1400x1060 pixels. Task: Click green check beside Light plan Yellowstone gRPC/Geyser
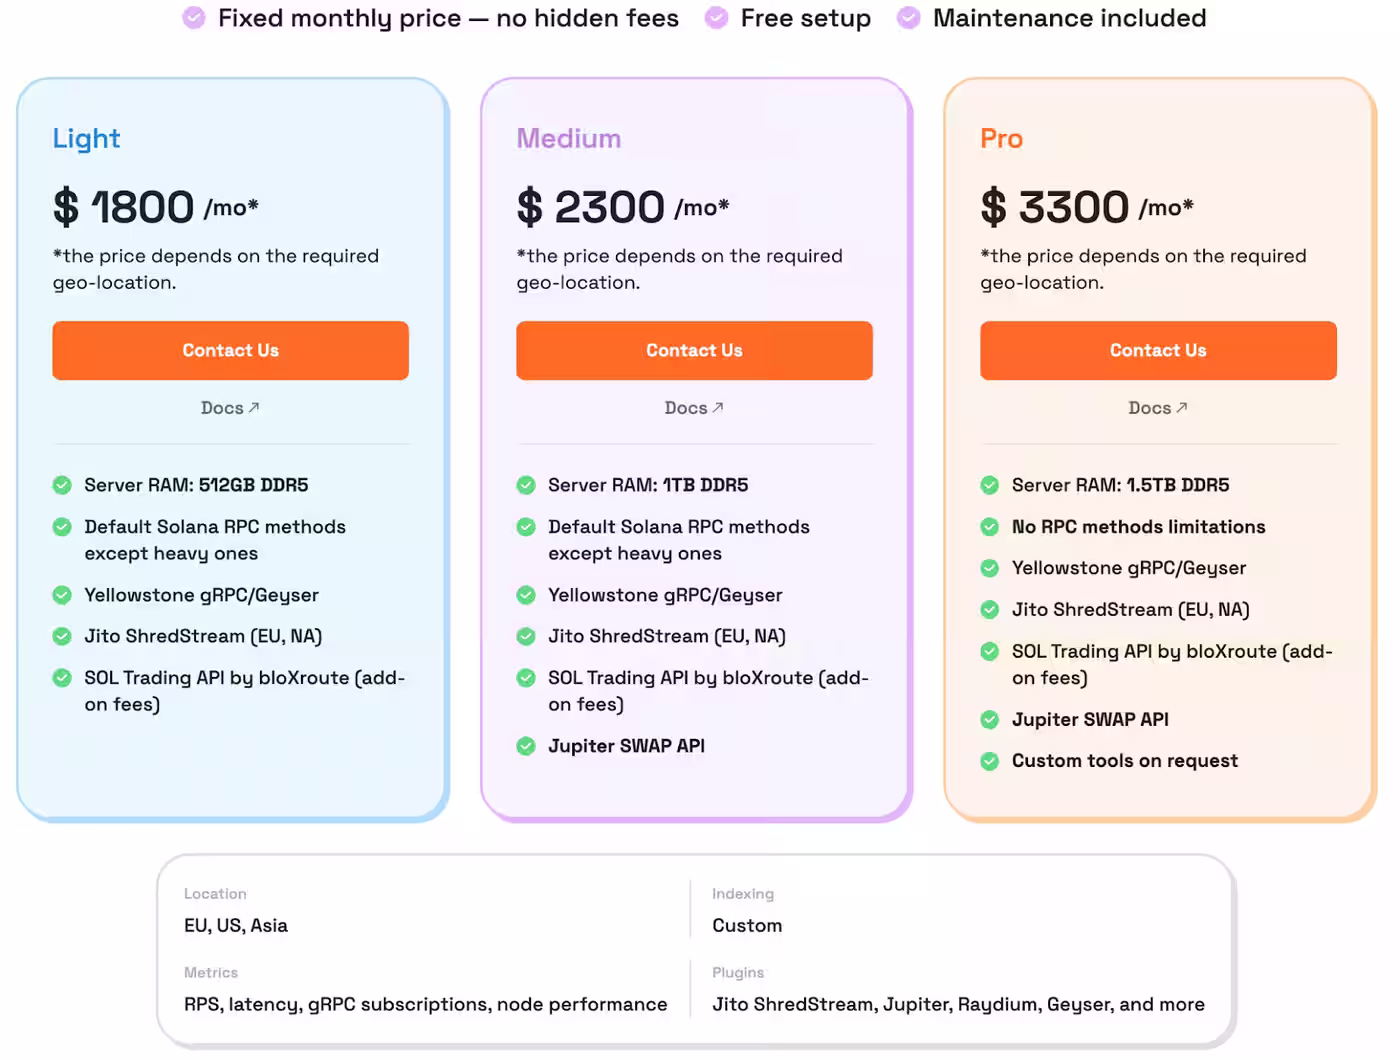(x=62, y=595)
